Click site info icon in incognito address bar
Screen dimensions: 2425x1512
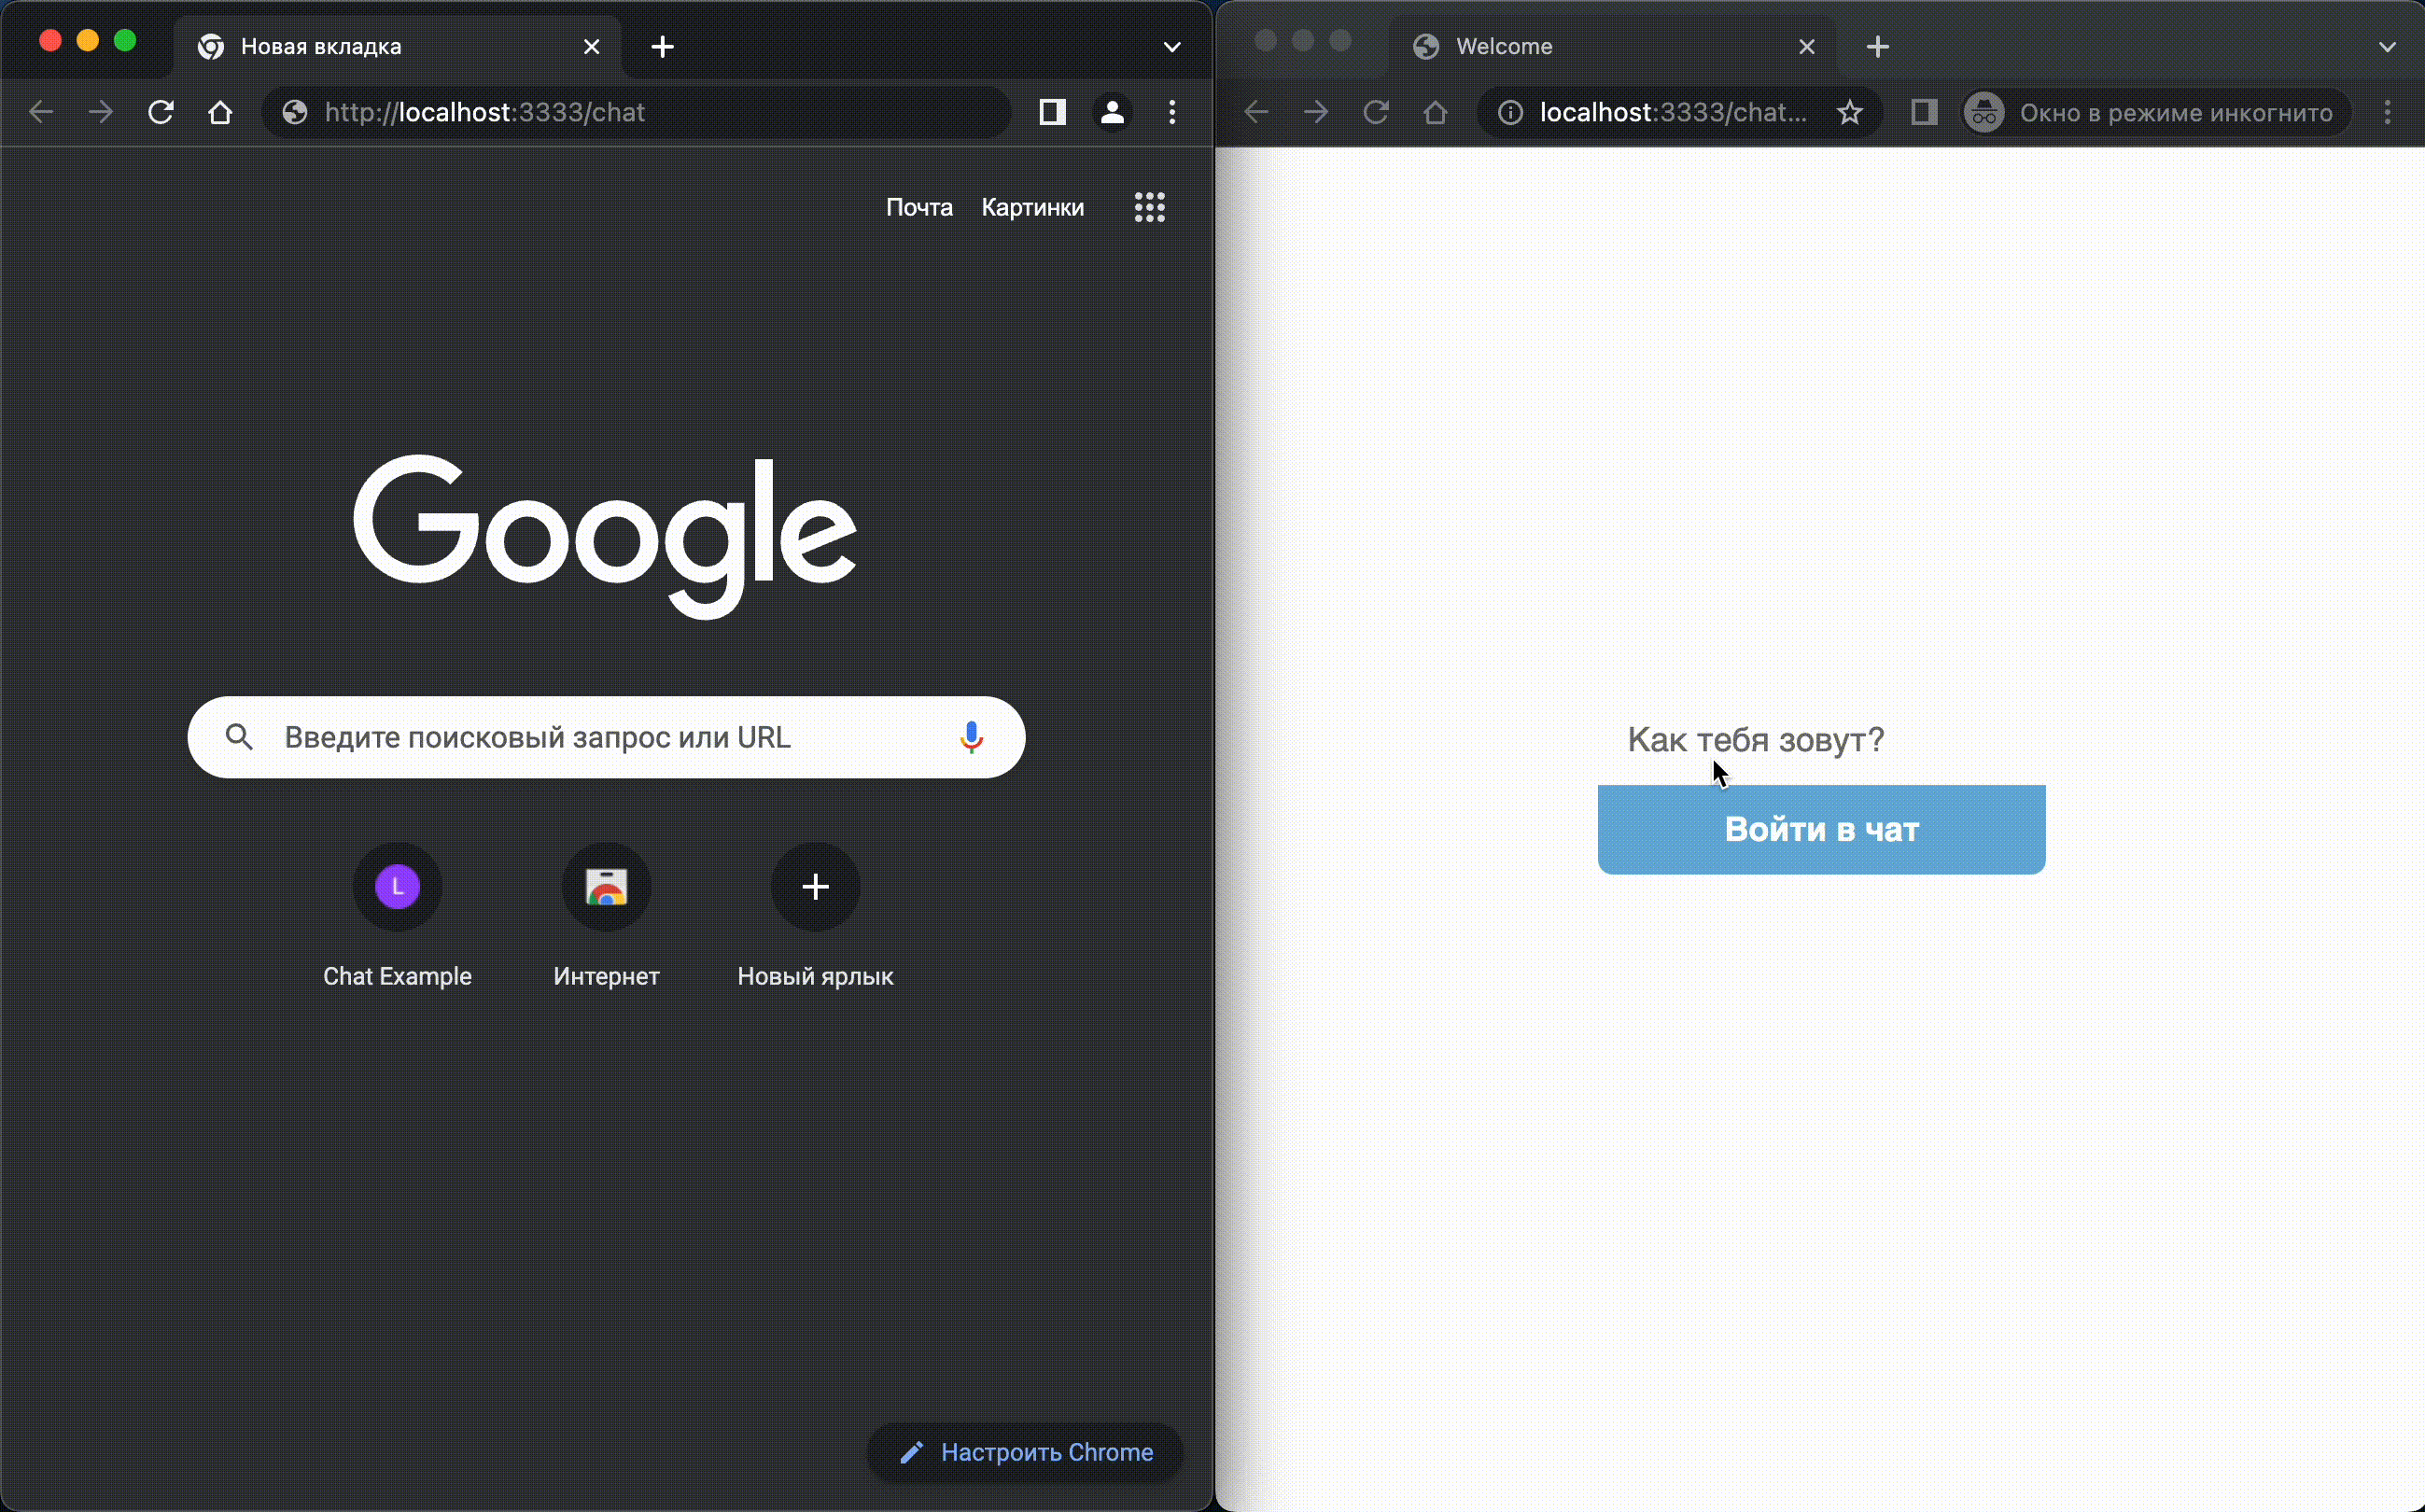click(1510, 112)
